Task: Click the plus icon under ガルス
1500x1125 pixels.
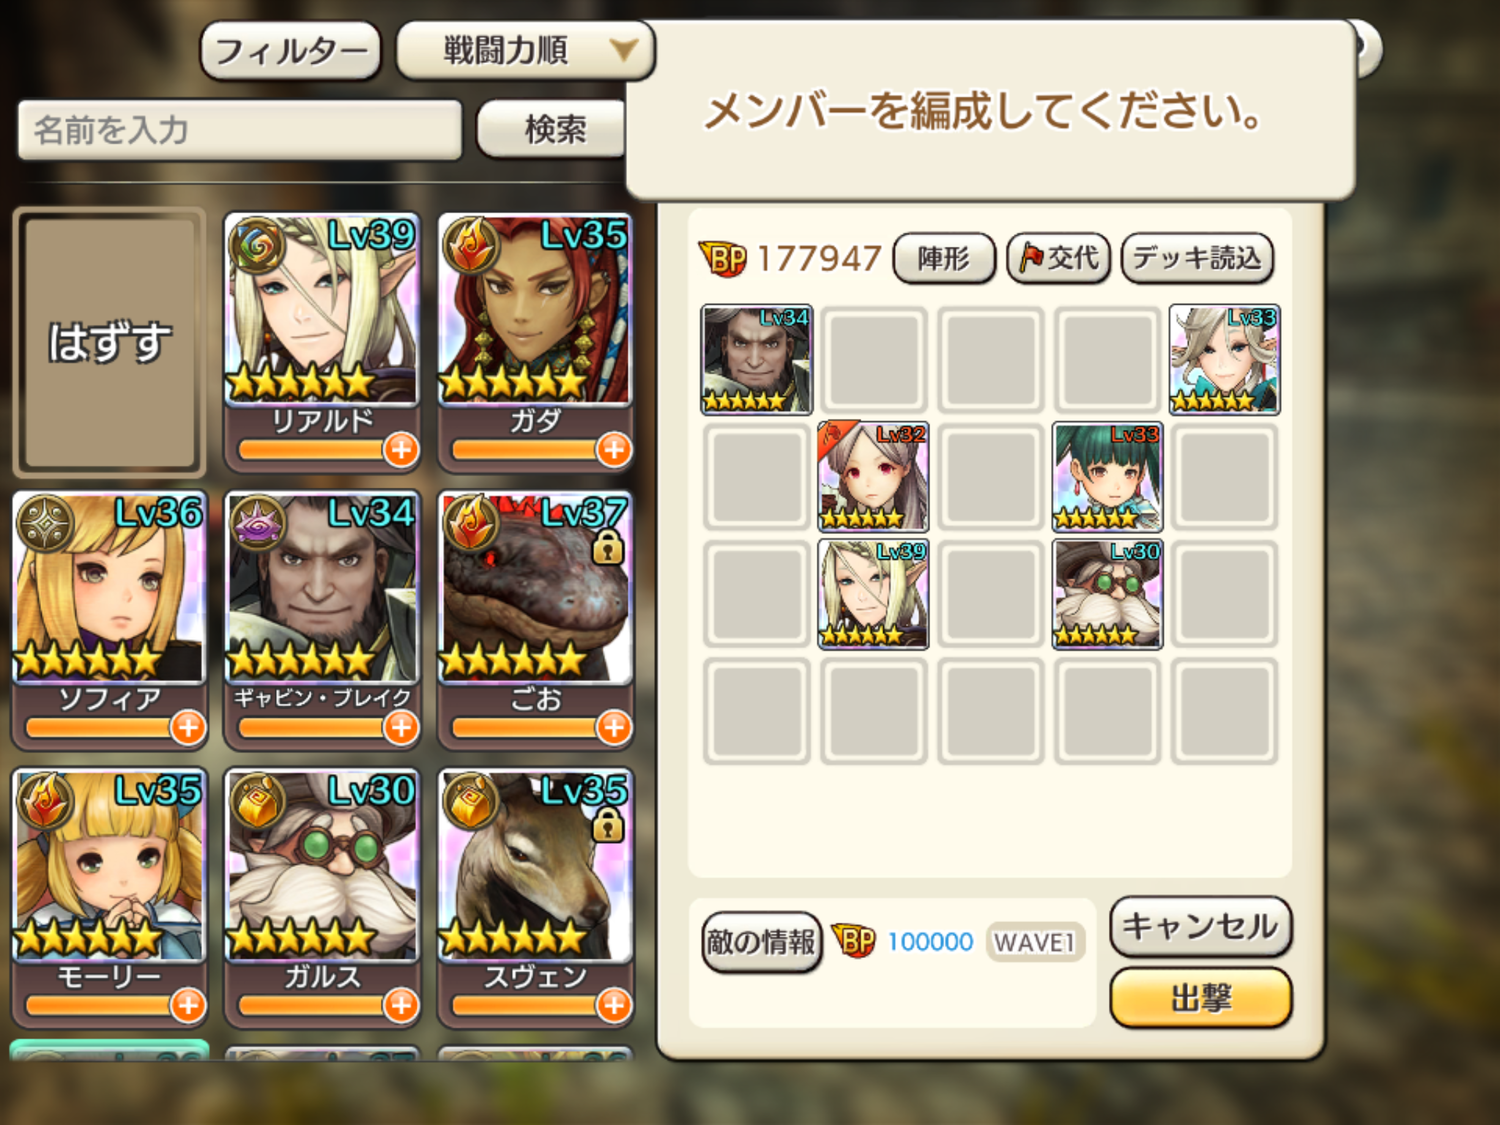Action: click(401, 1005)
